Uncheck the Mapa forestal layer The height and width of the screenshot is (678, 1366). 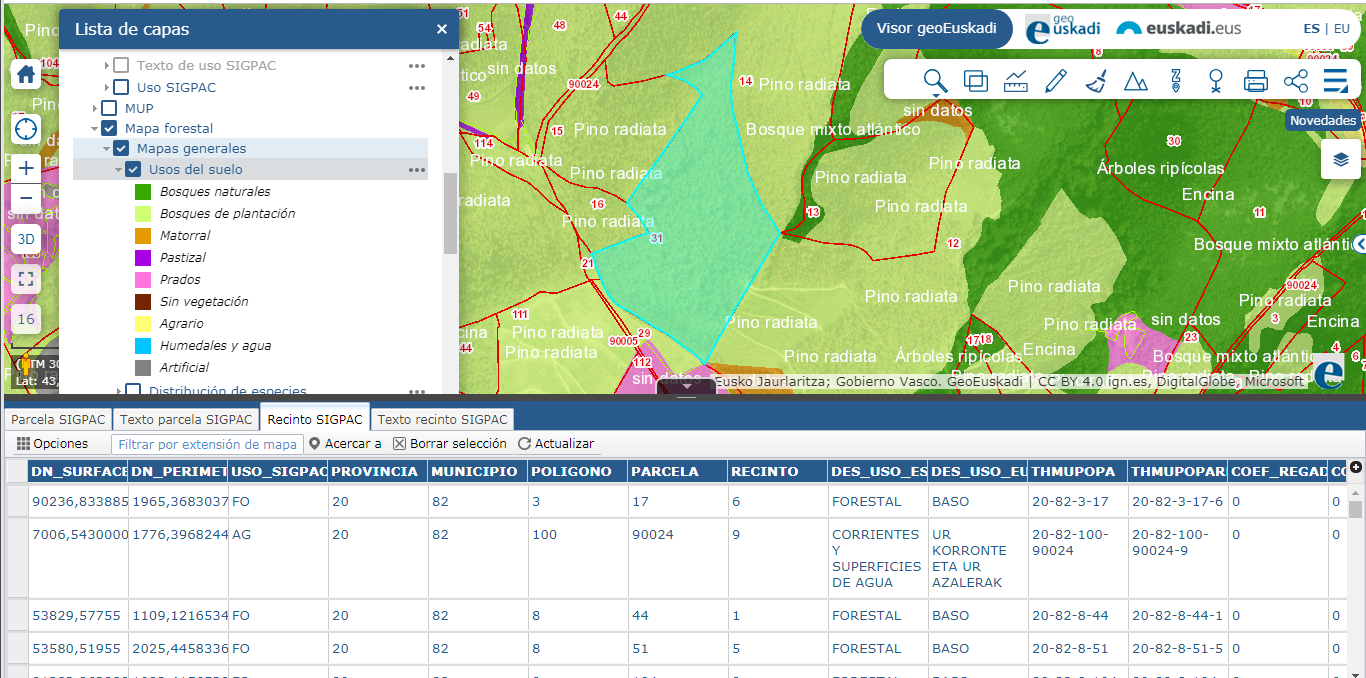pos(109,128)
